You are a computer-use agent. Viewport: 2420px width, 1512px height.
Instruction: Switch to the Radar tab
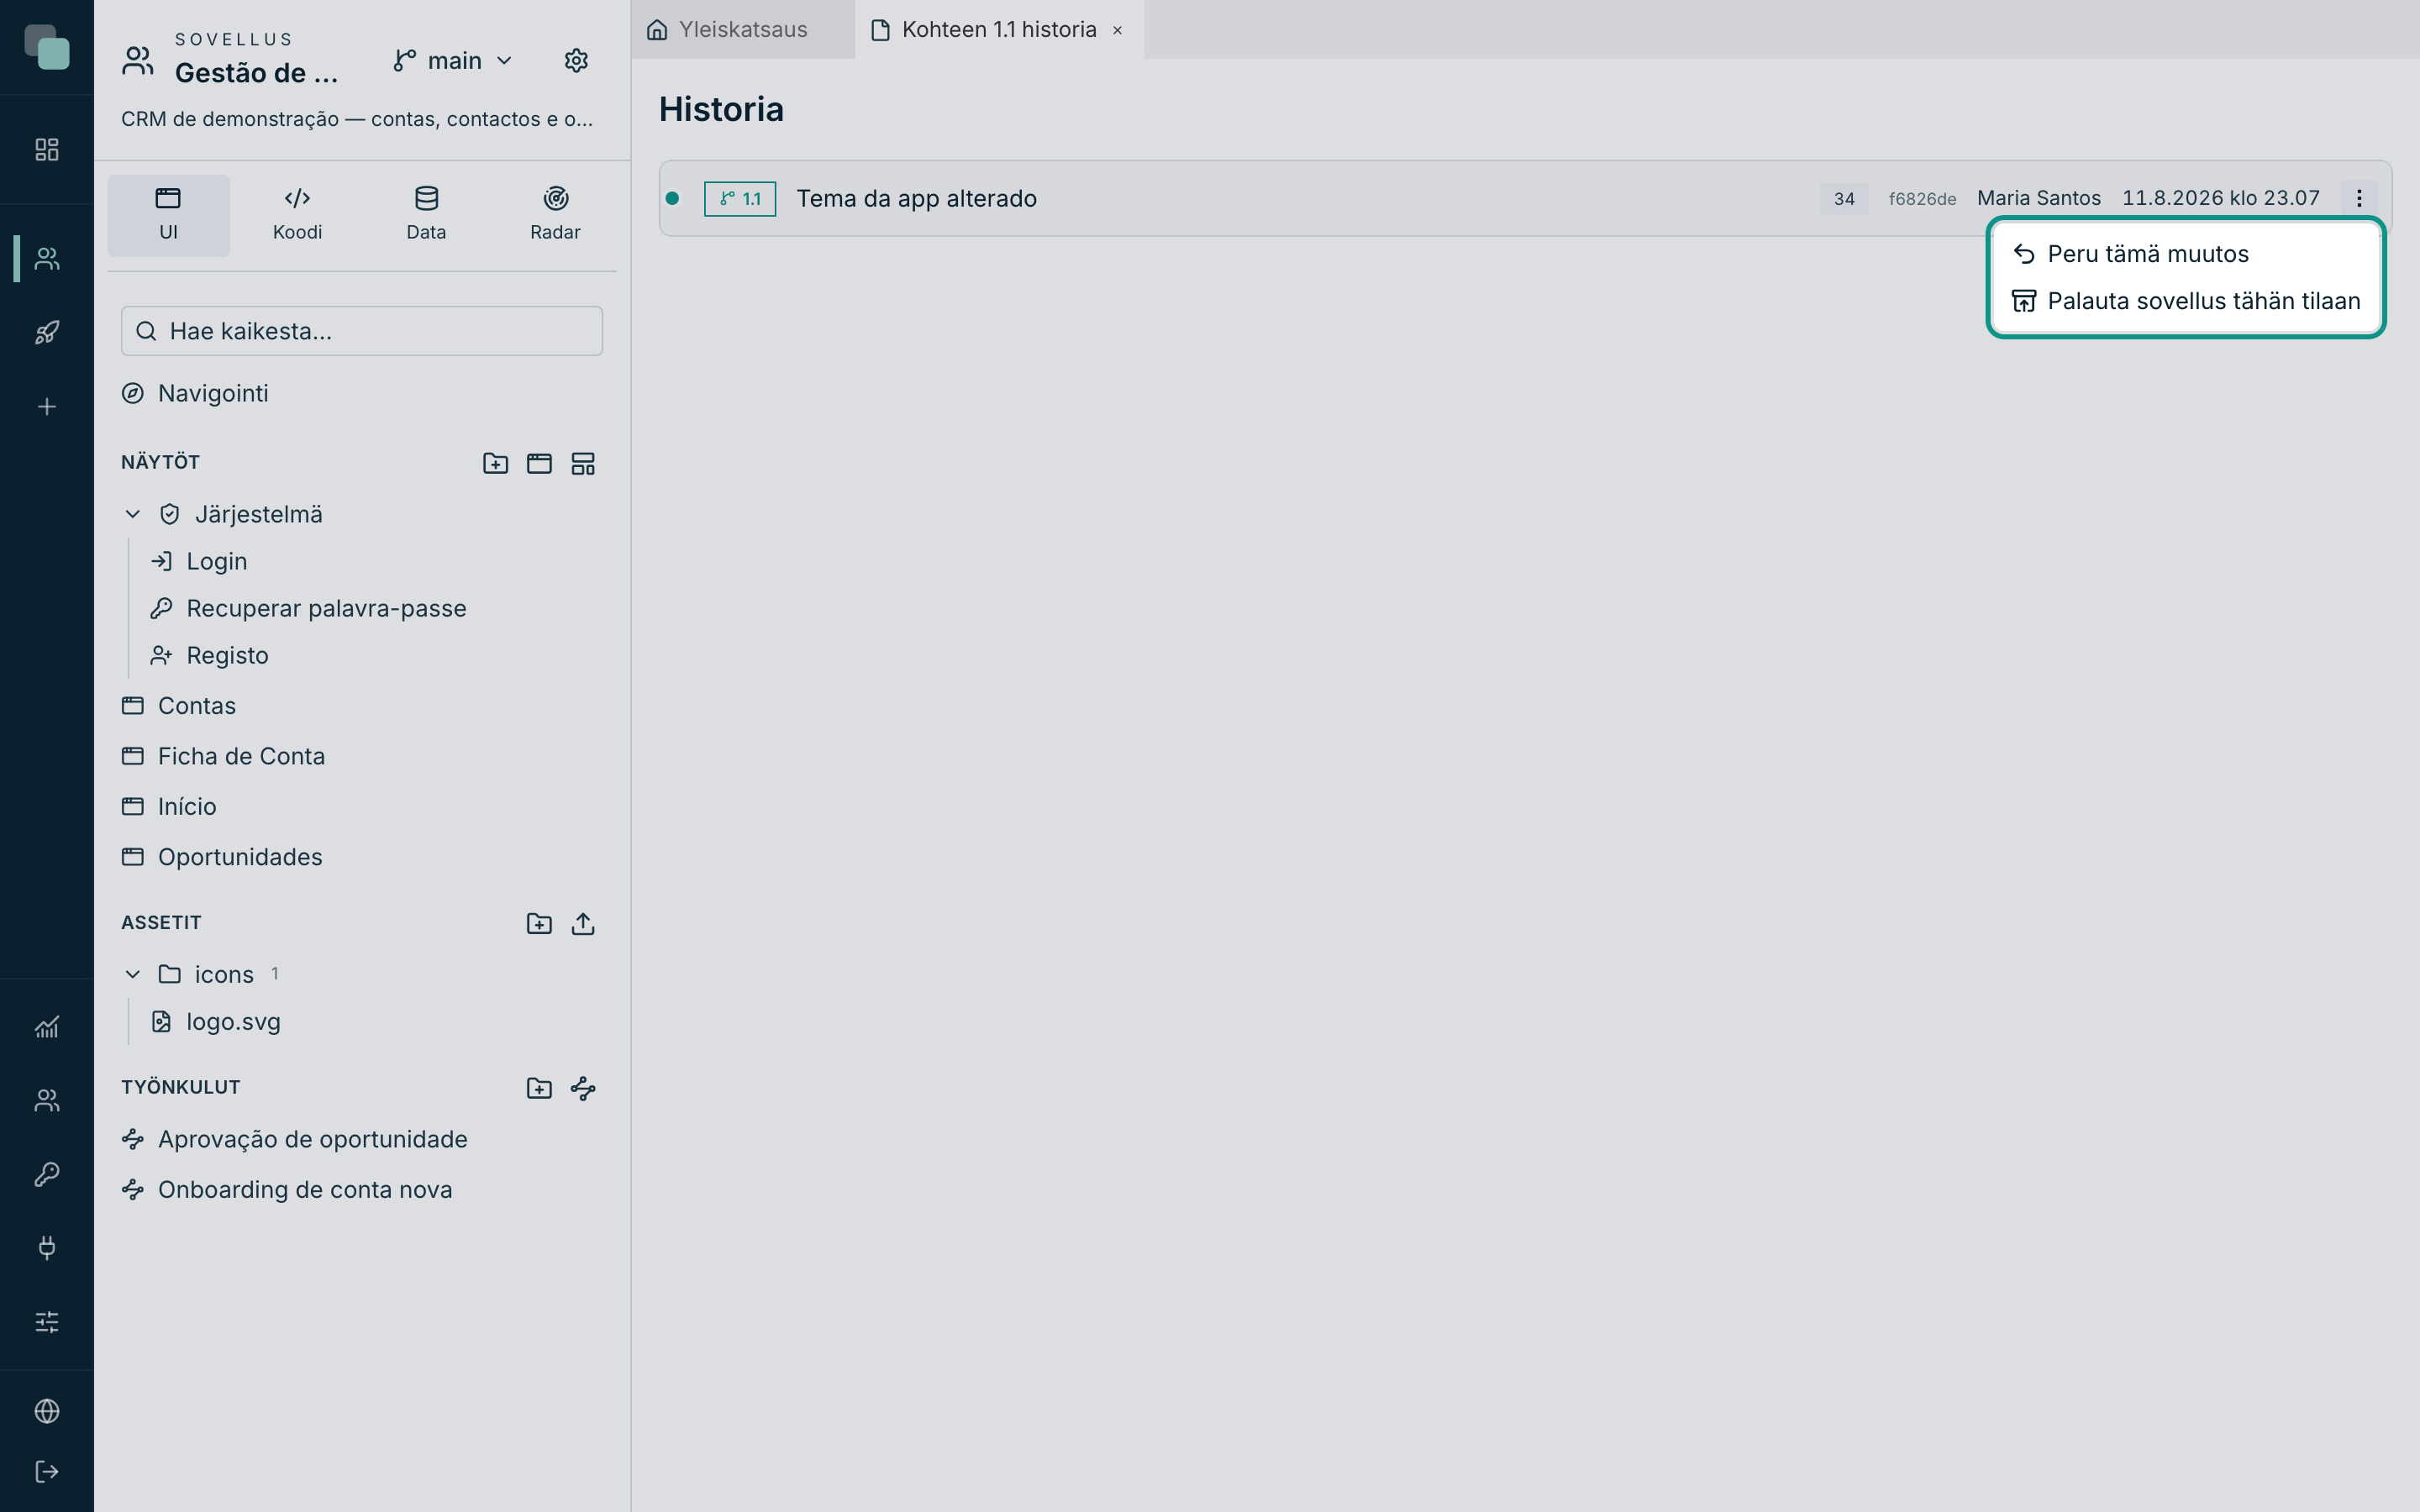(x=555, y=215)
